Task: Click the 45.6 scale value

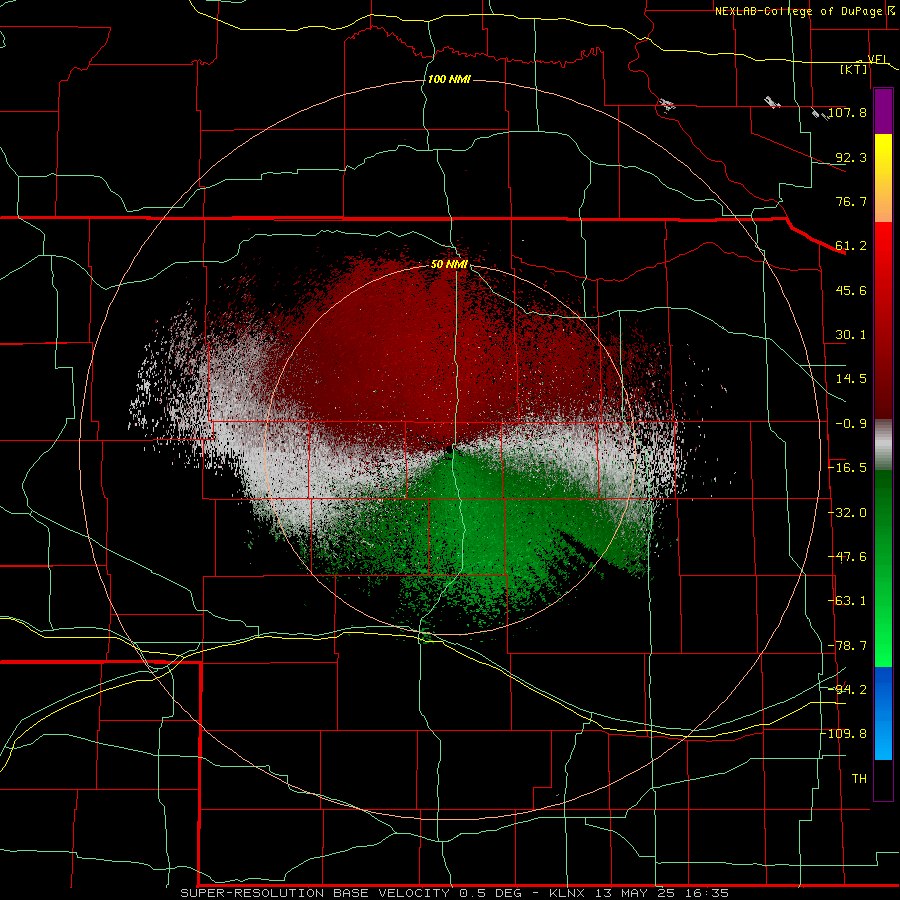Action: 851,290
